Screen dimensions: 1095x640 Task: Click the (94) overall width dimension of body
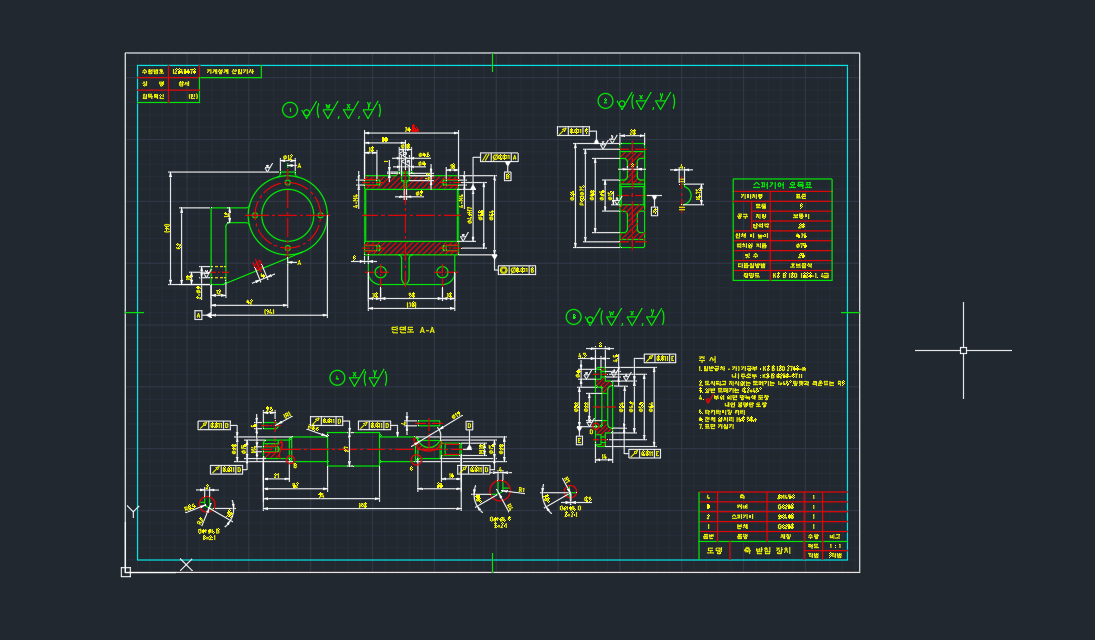[269, 312]
